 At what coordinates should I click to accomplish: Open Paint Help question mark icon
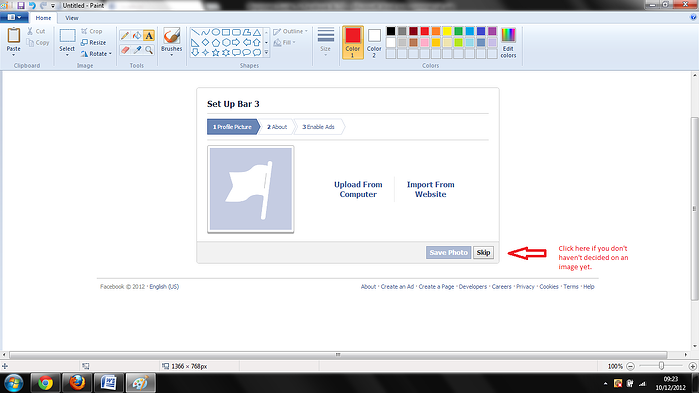(693, 17)
